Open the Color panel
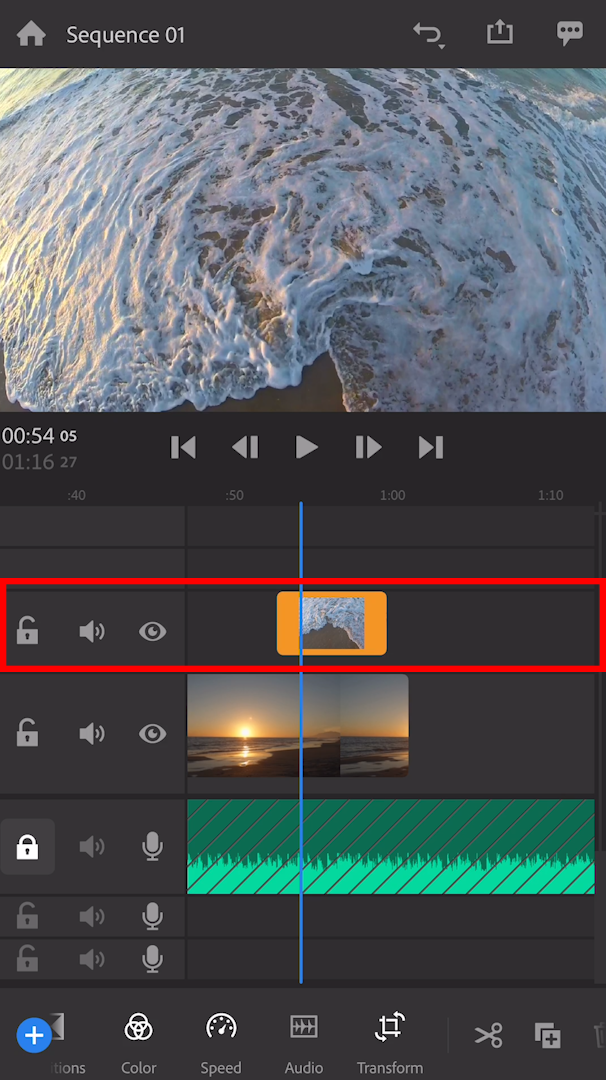 coord(138,1043)
